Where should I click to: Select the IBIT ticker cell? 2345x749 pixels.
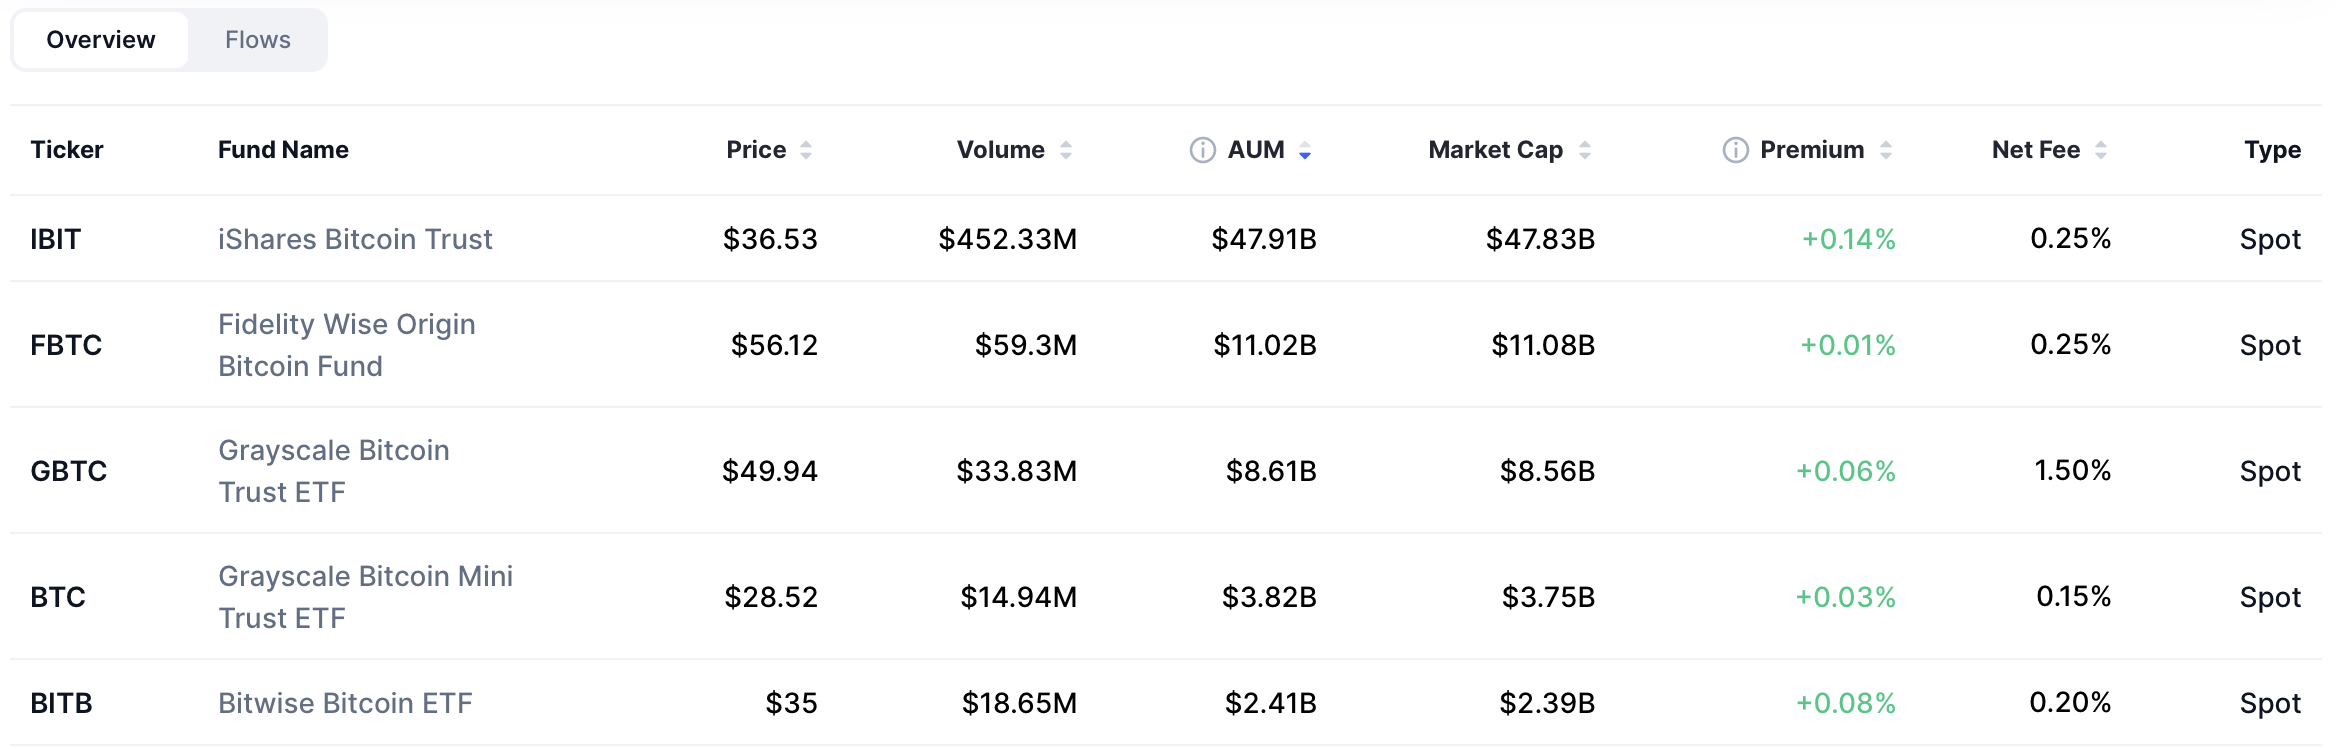point(55,239)
